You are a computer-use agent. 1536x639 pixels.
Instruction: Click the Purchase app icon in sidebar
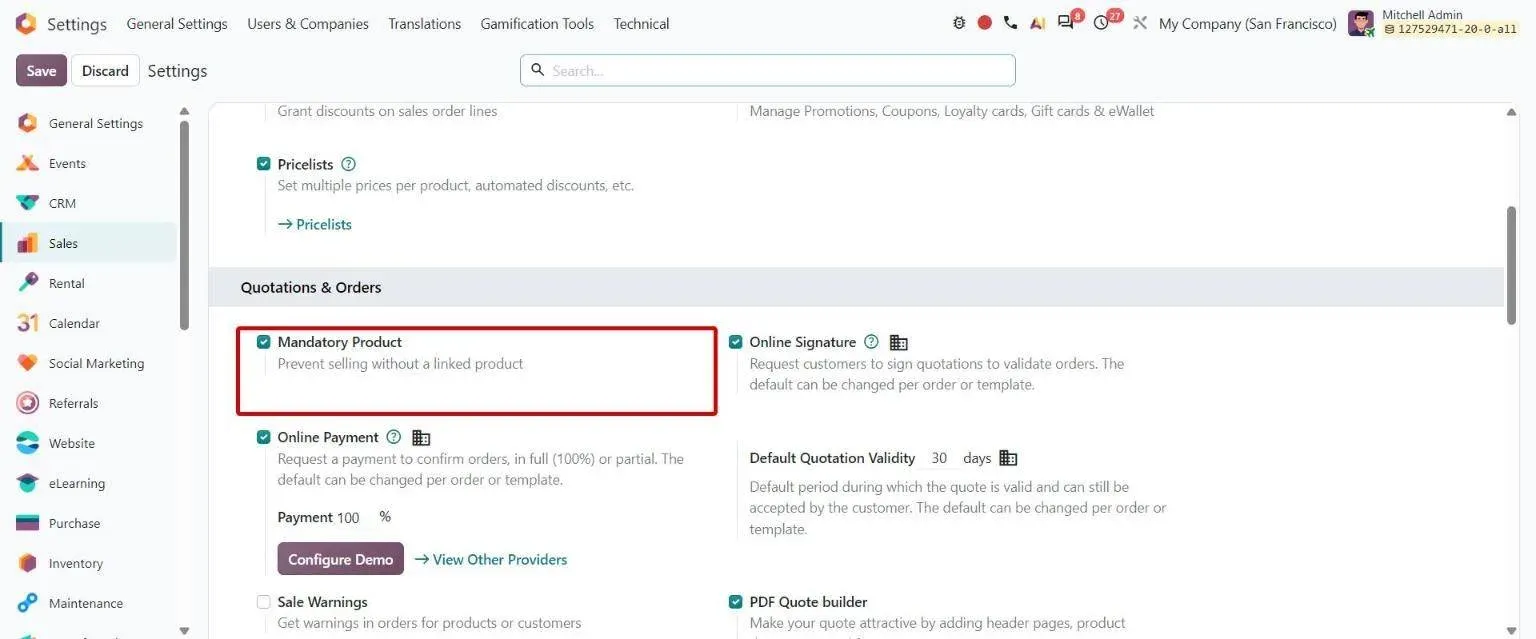[28, 523]
